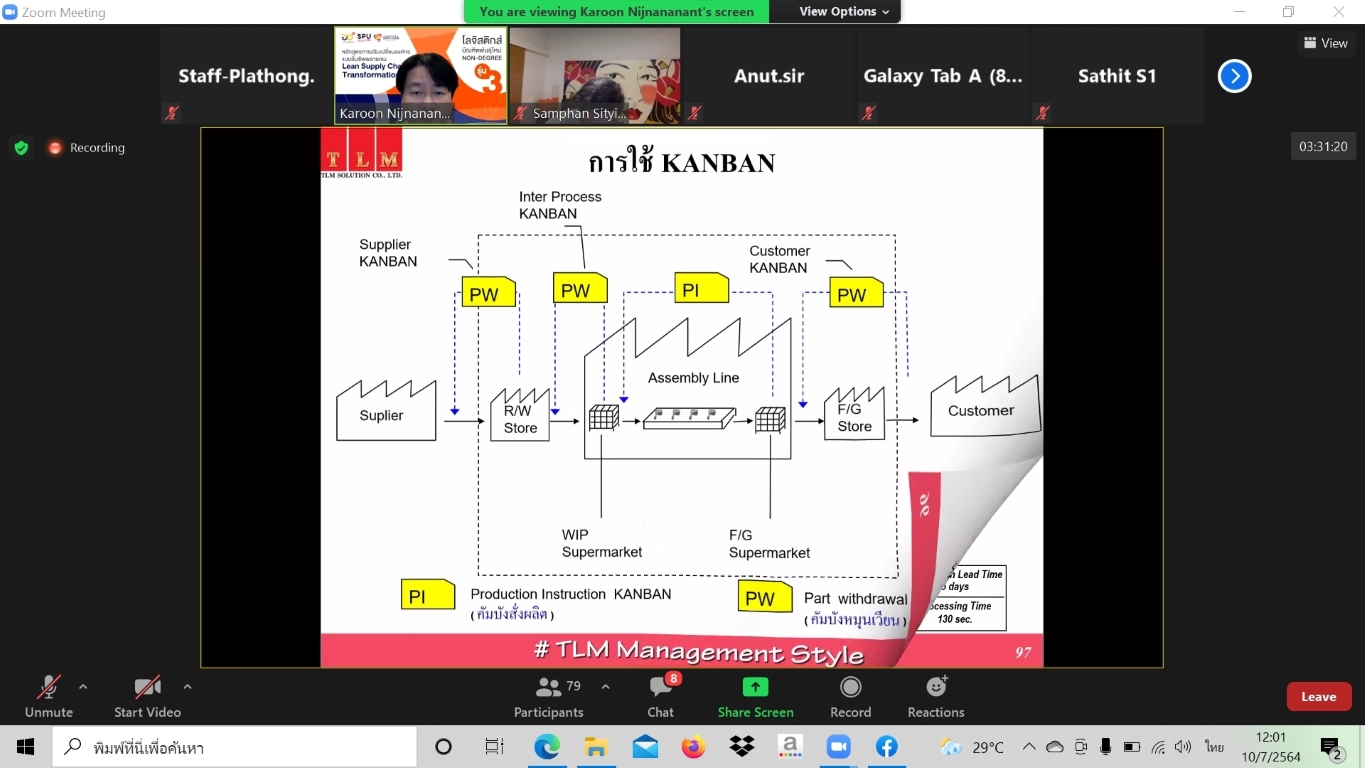Open weather widget showing 29°C
The height and width of the screenshot is (768, 1365).
point(972,747)
